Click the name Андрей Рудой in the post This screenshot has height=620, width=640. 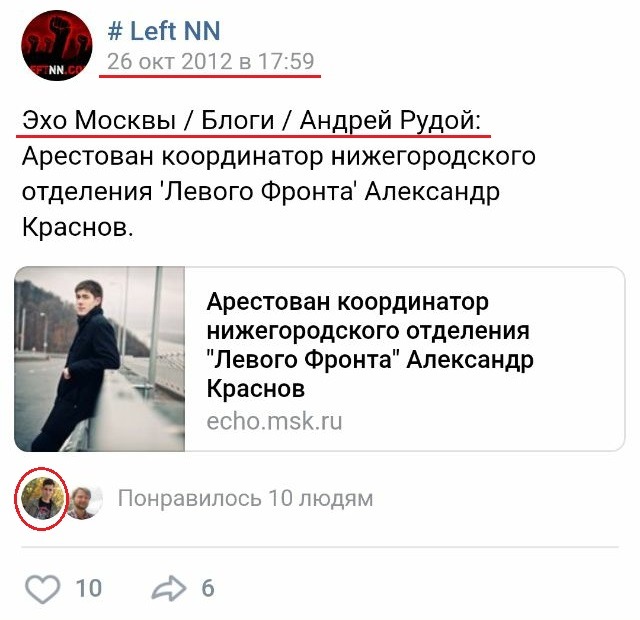[390, 120]
